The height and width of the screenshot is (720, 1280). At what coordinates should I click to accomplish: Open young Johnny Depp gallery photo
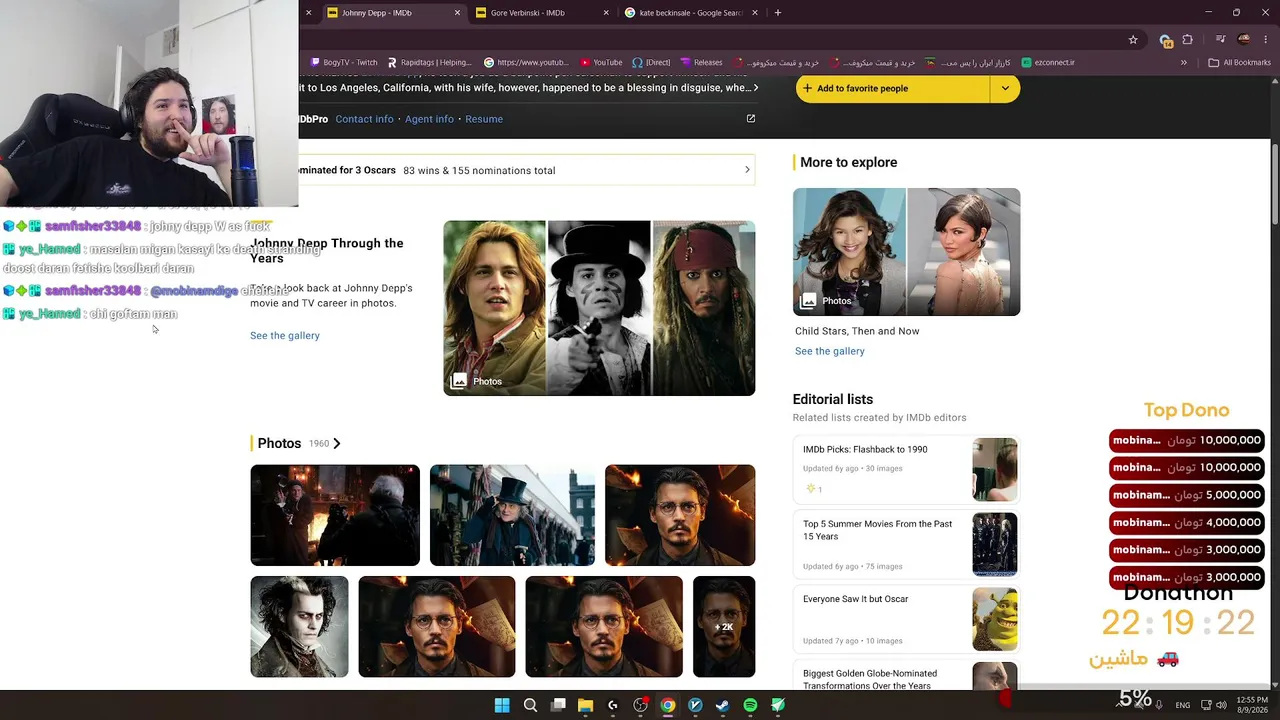(x=495, y=308)
